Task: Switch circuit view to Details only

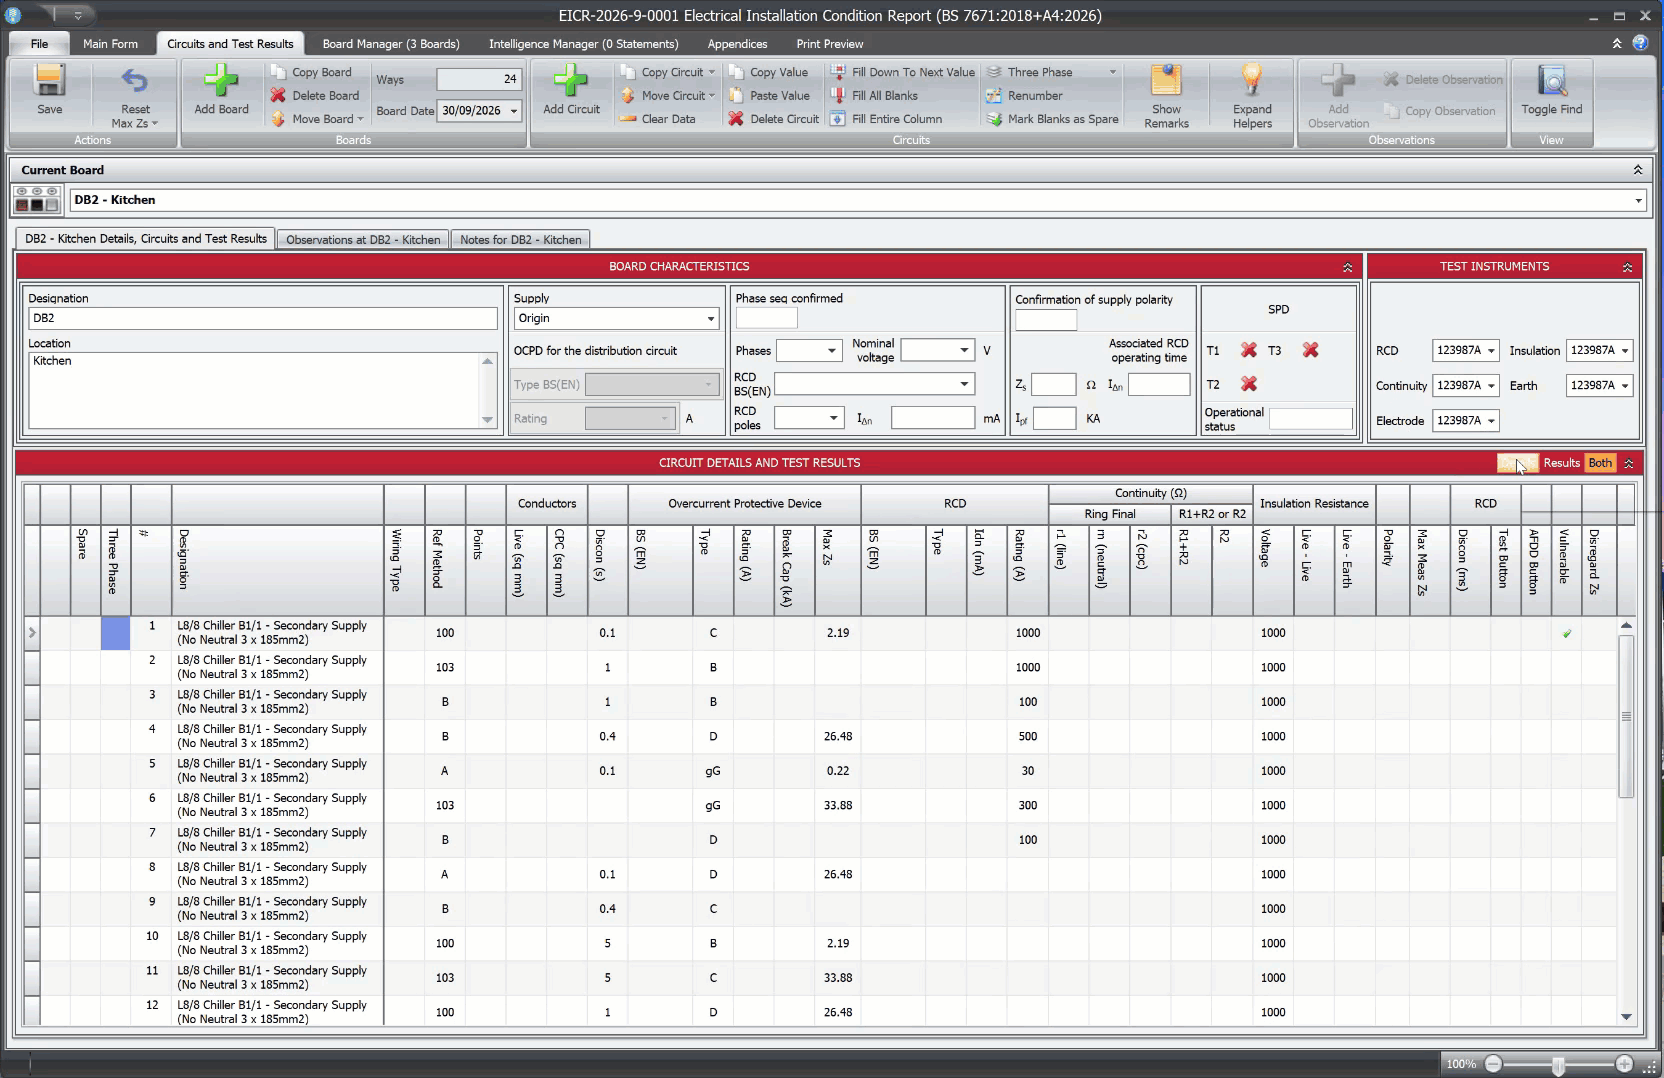Action: point(1517,463)
